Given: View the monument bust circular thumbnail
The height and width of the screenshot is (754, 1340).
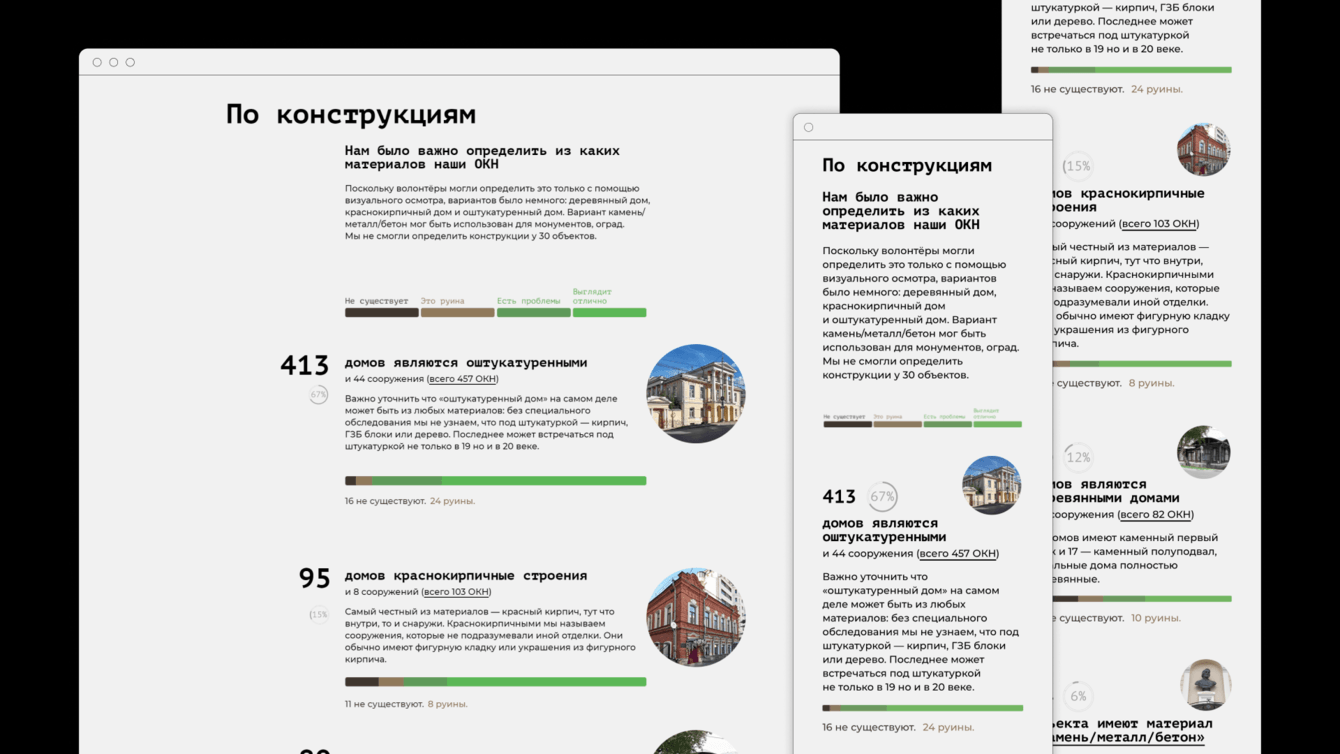Looking at the screenshot, I should tap(1205, 686).
